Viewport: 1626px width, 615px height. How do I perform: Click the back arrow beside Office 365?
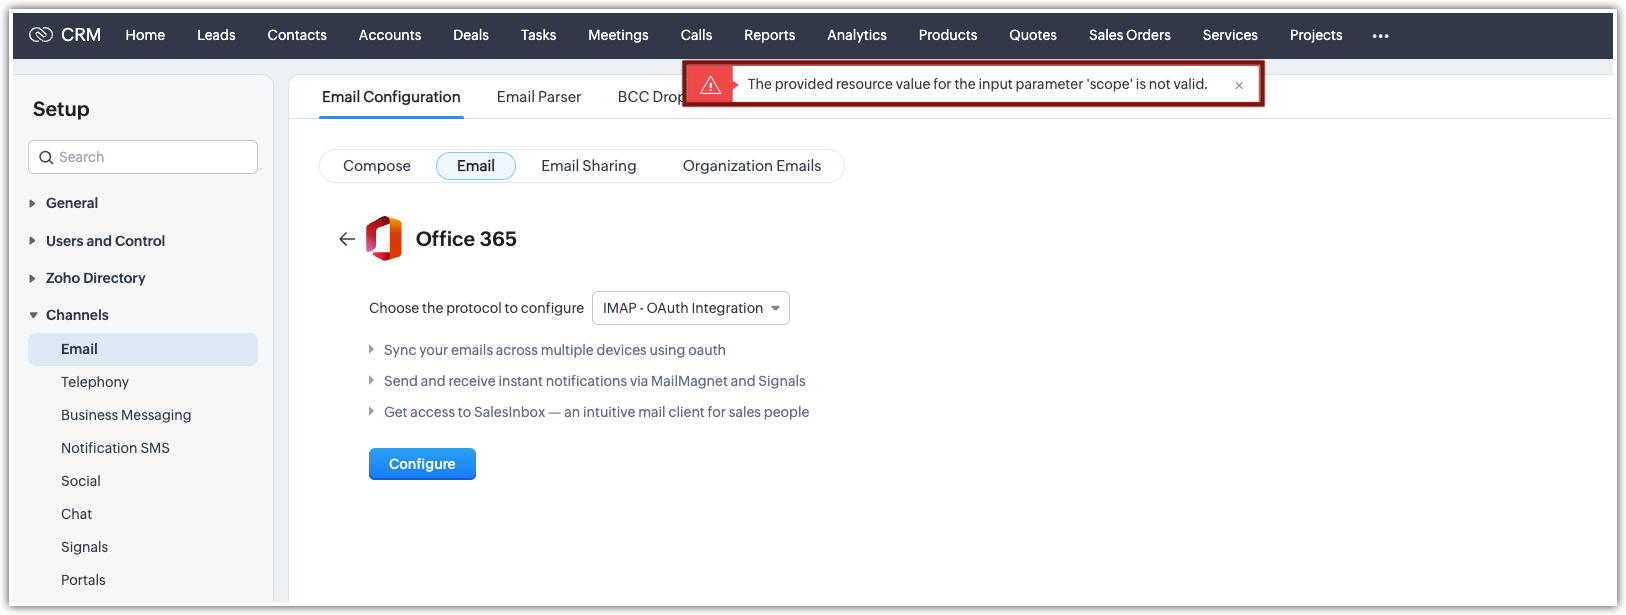point(347,239)
